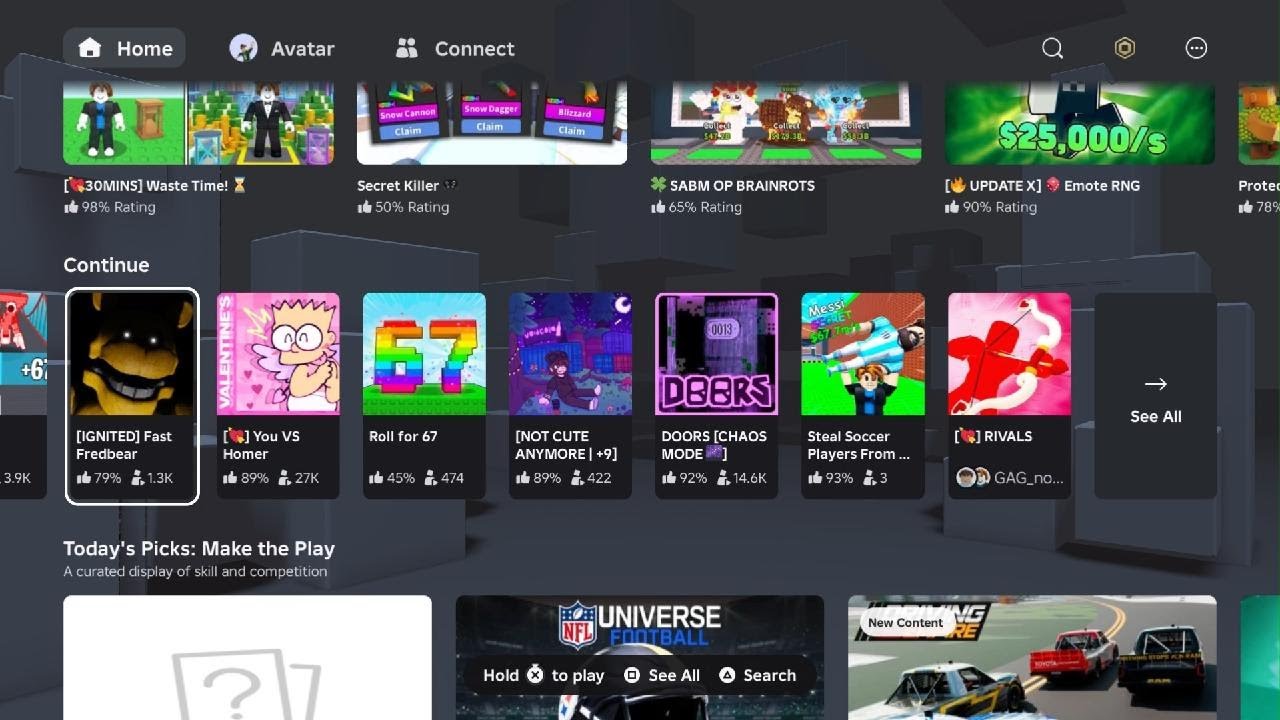Open the NOT CUTE ANYMORE game thumbnail

point(570,354)
